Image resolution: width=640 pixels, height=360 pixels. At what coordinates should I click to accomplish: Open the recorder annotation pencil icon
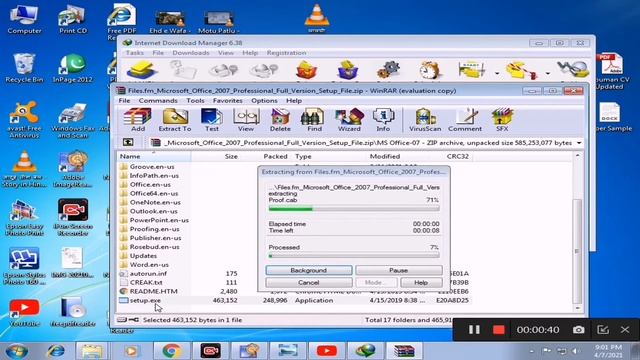click(603, 329)
